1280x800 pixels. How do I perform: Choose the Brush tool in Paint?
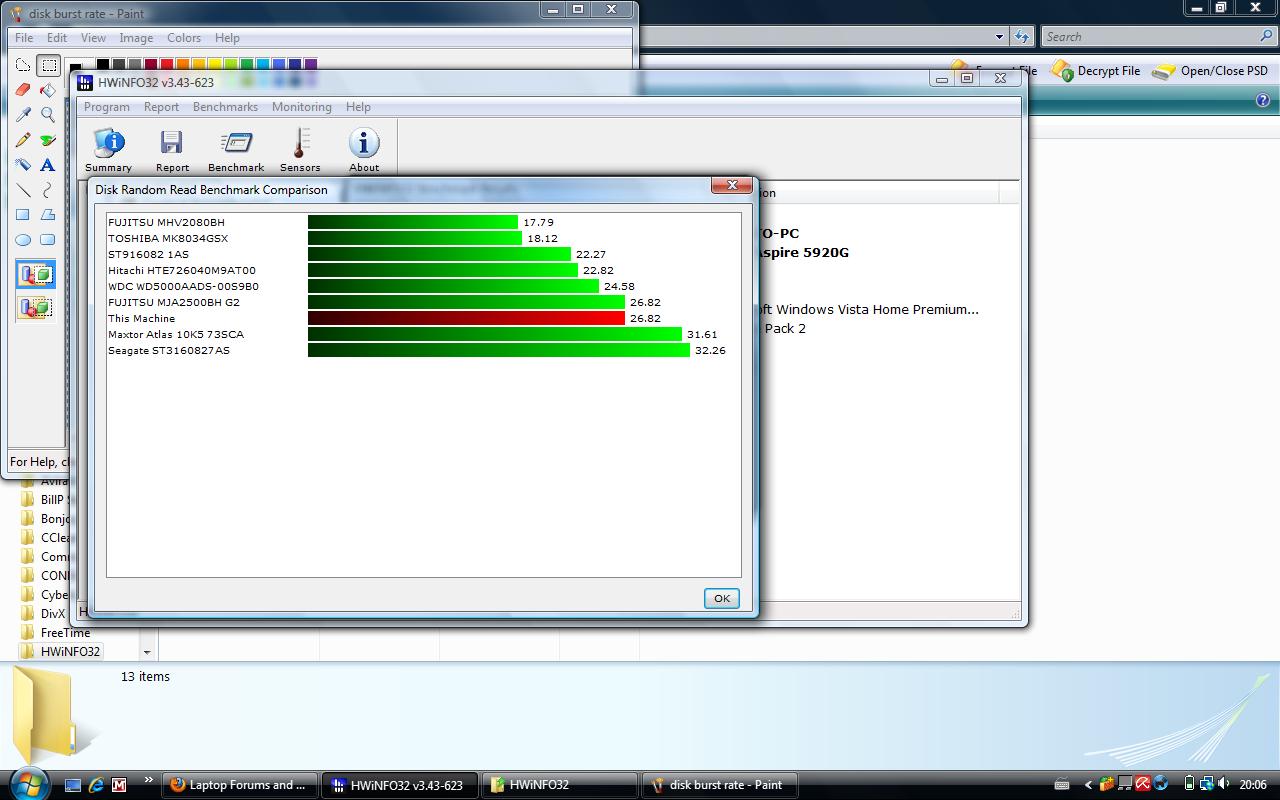pos(47,140)
